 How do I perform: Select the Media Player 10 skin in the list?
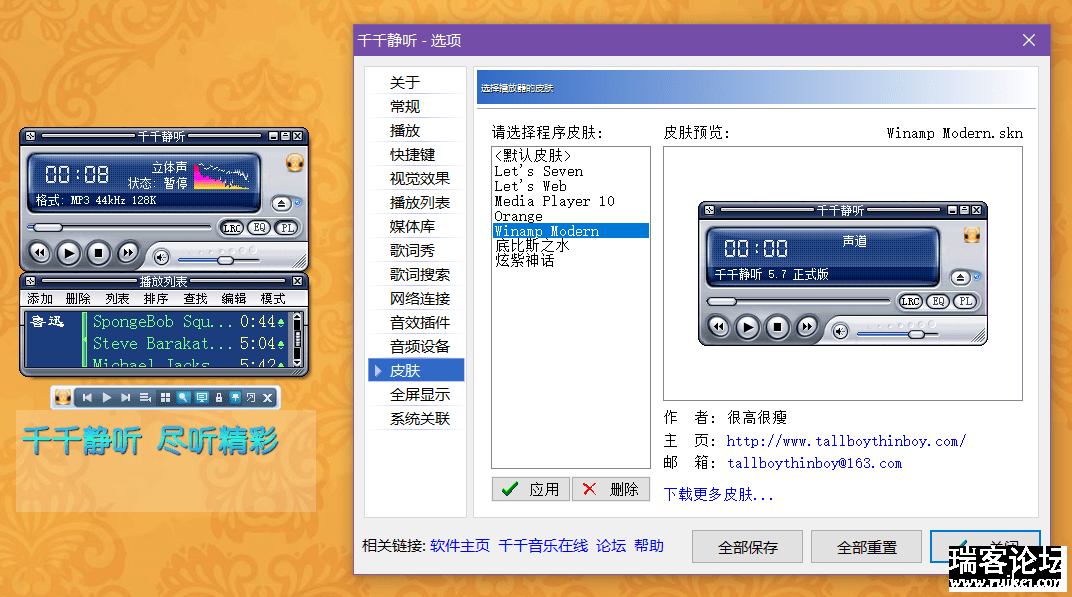(x=554, y=201)
